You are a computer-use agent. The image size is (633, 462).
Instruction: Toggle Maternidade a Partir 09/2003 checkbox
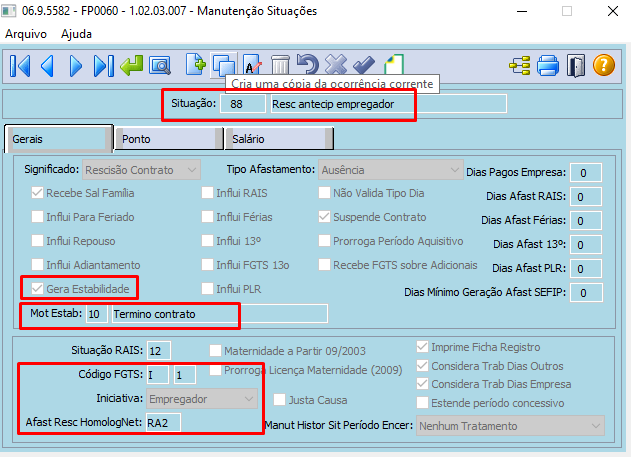click(x=215, y=351)
